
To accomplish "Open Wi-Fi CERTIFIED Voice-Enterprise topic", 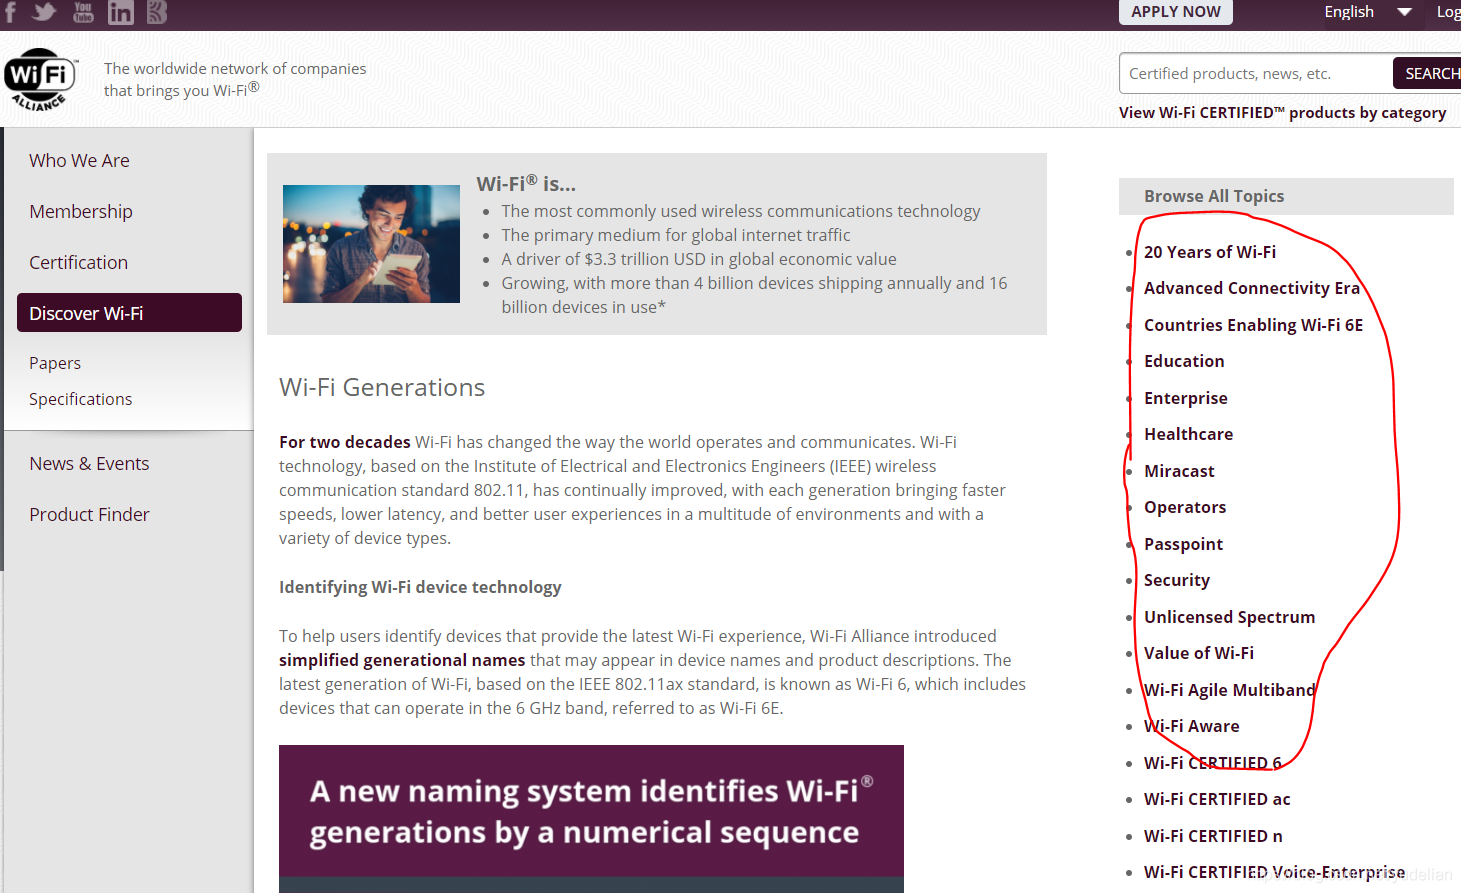I will coord(1274,872).
